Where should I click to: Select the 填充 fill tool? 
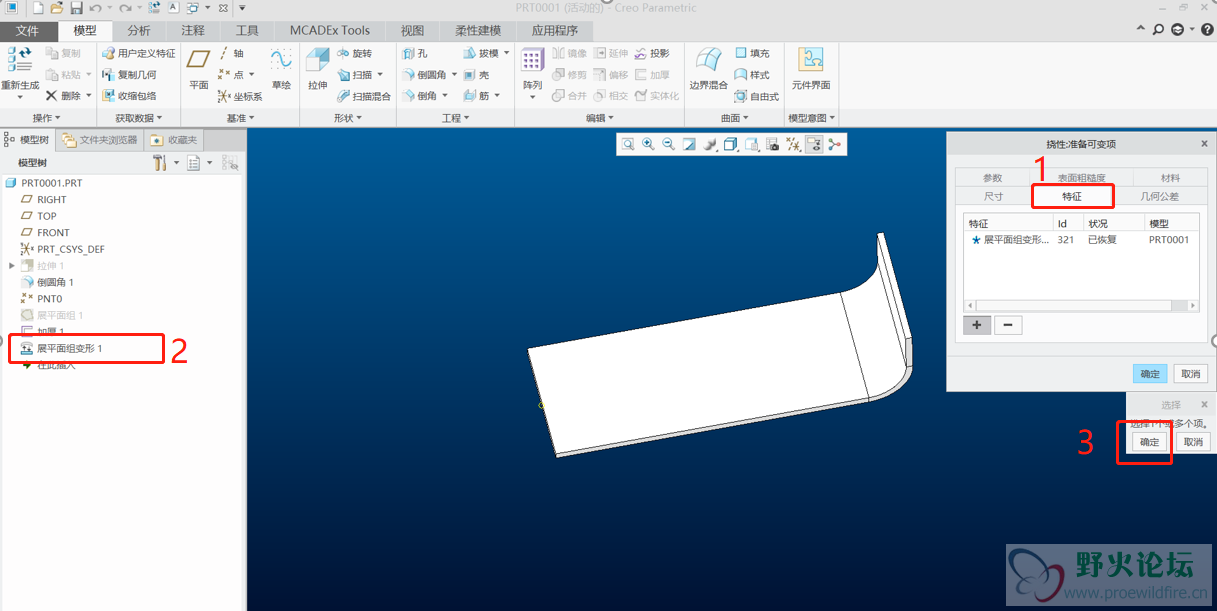pyautogui.click(x=752, y=53)
